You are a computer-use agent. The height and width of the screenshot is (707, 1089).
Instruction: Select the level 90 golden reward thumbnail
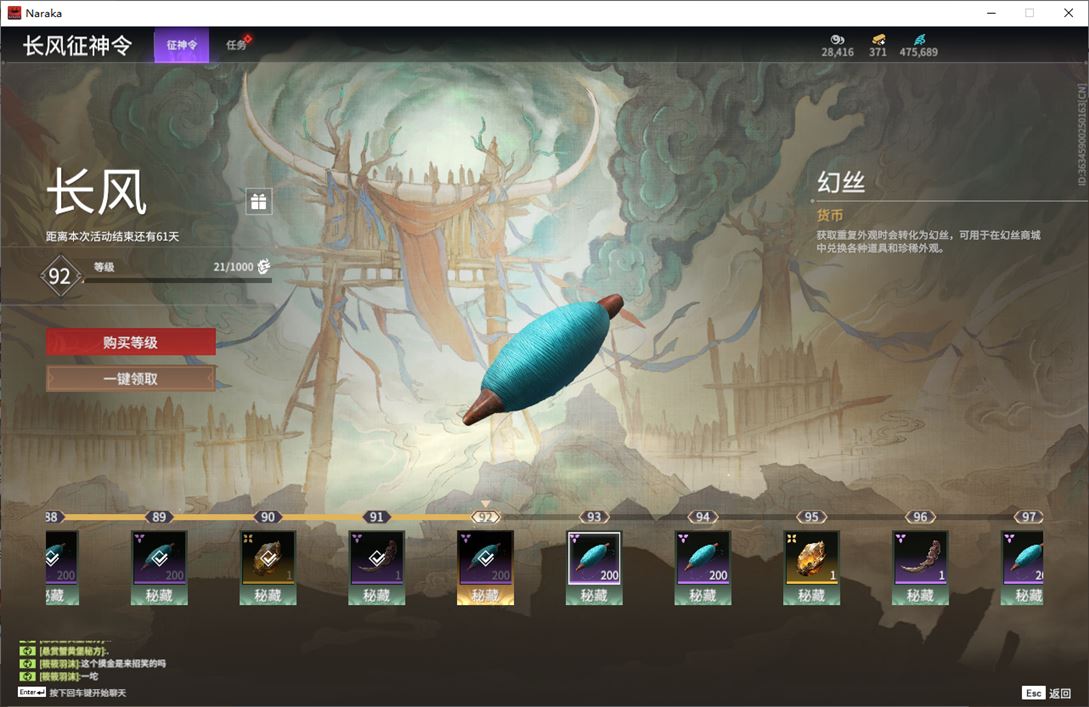click(267, 558)
